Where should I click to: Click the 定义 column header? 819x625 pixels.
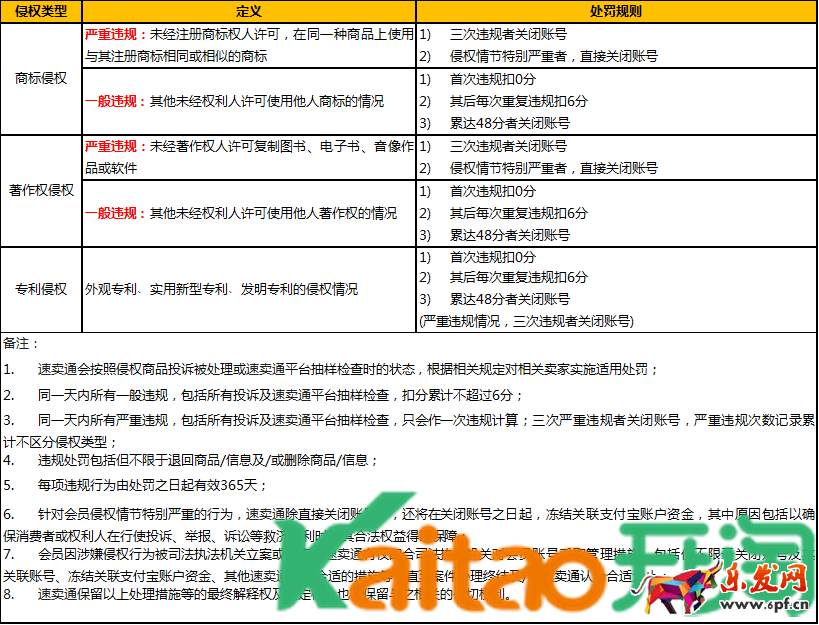click(x=249, y=11)
